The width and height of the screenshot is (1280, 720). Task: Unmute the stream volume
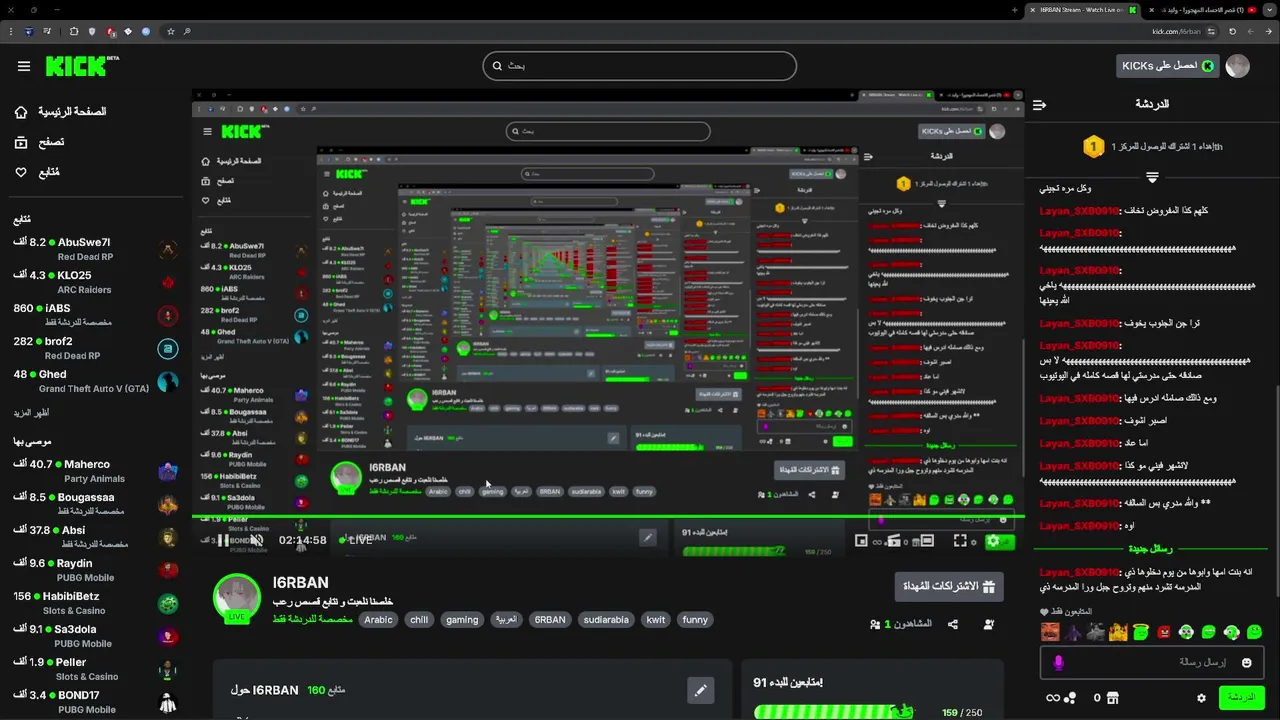pyautogui.click(x=256, y=540)
